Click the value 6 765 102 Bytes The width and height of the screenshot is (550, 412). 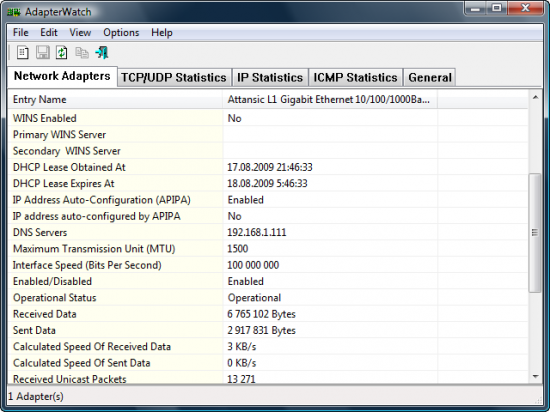261,314
